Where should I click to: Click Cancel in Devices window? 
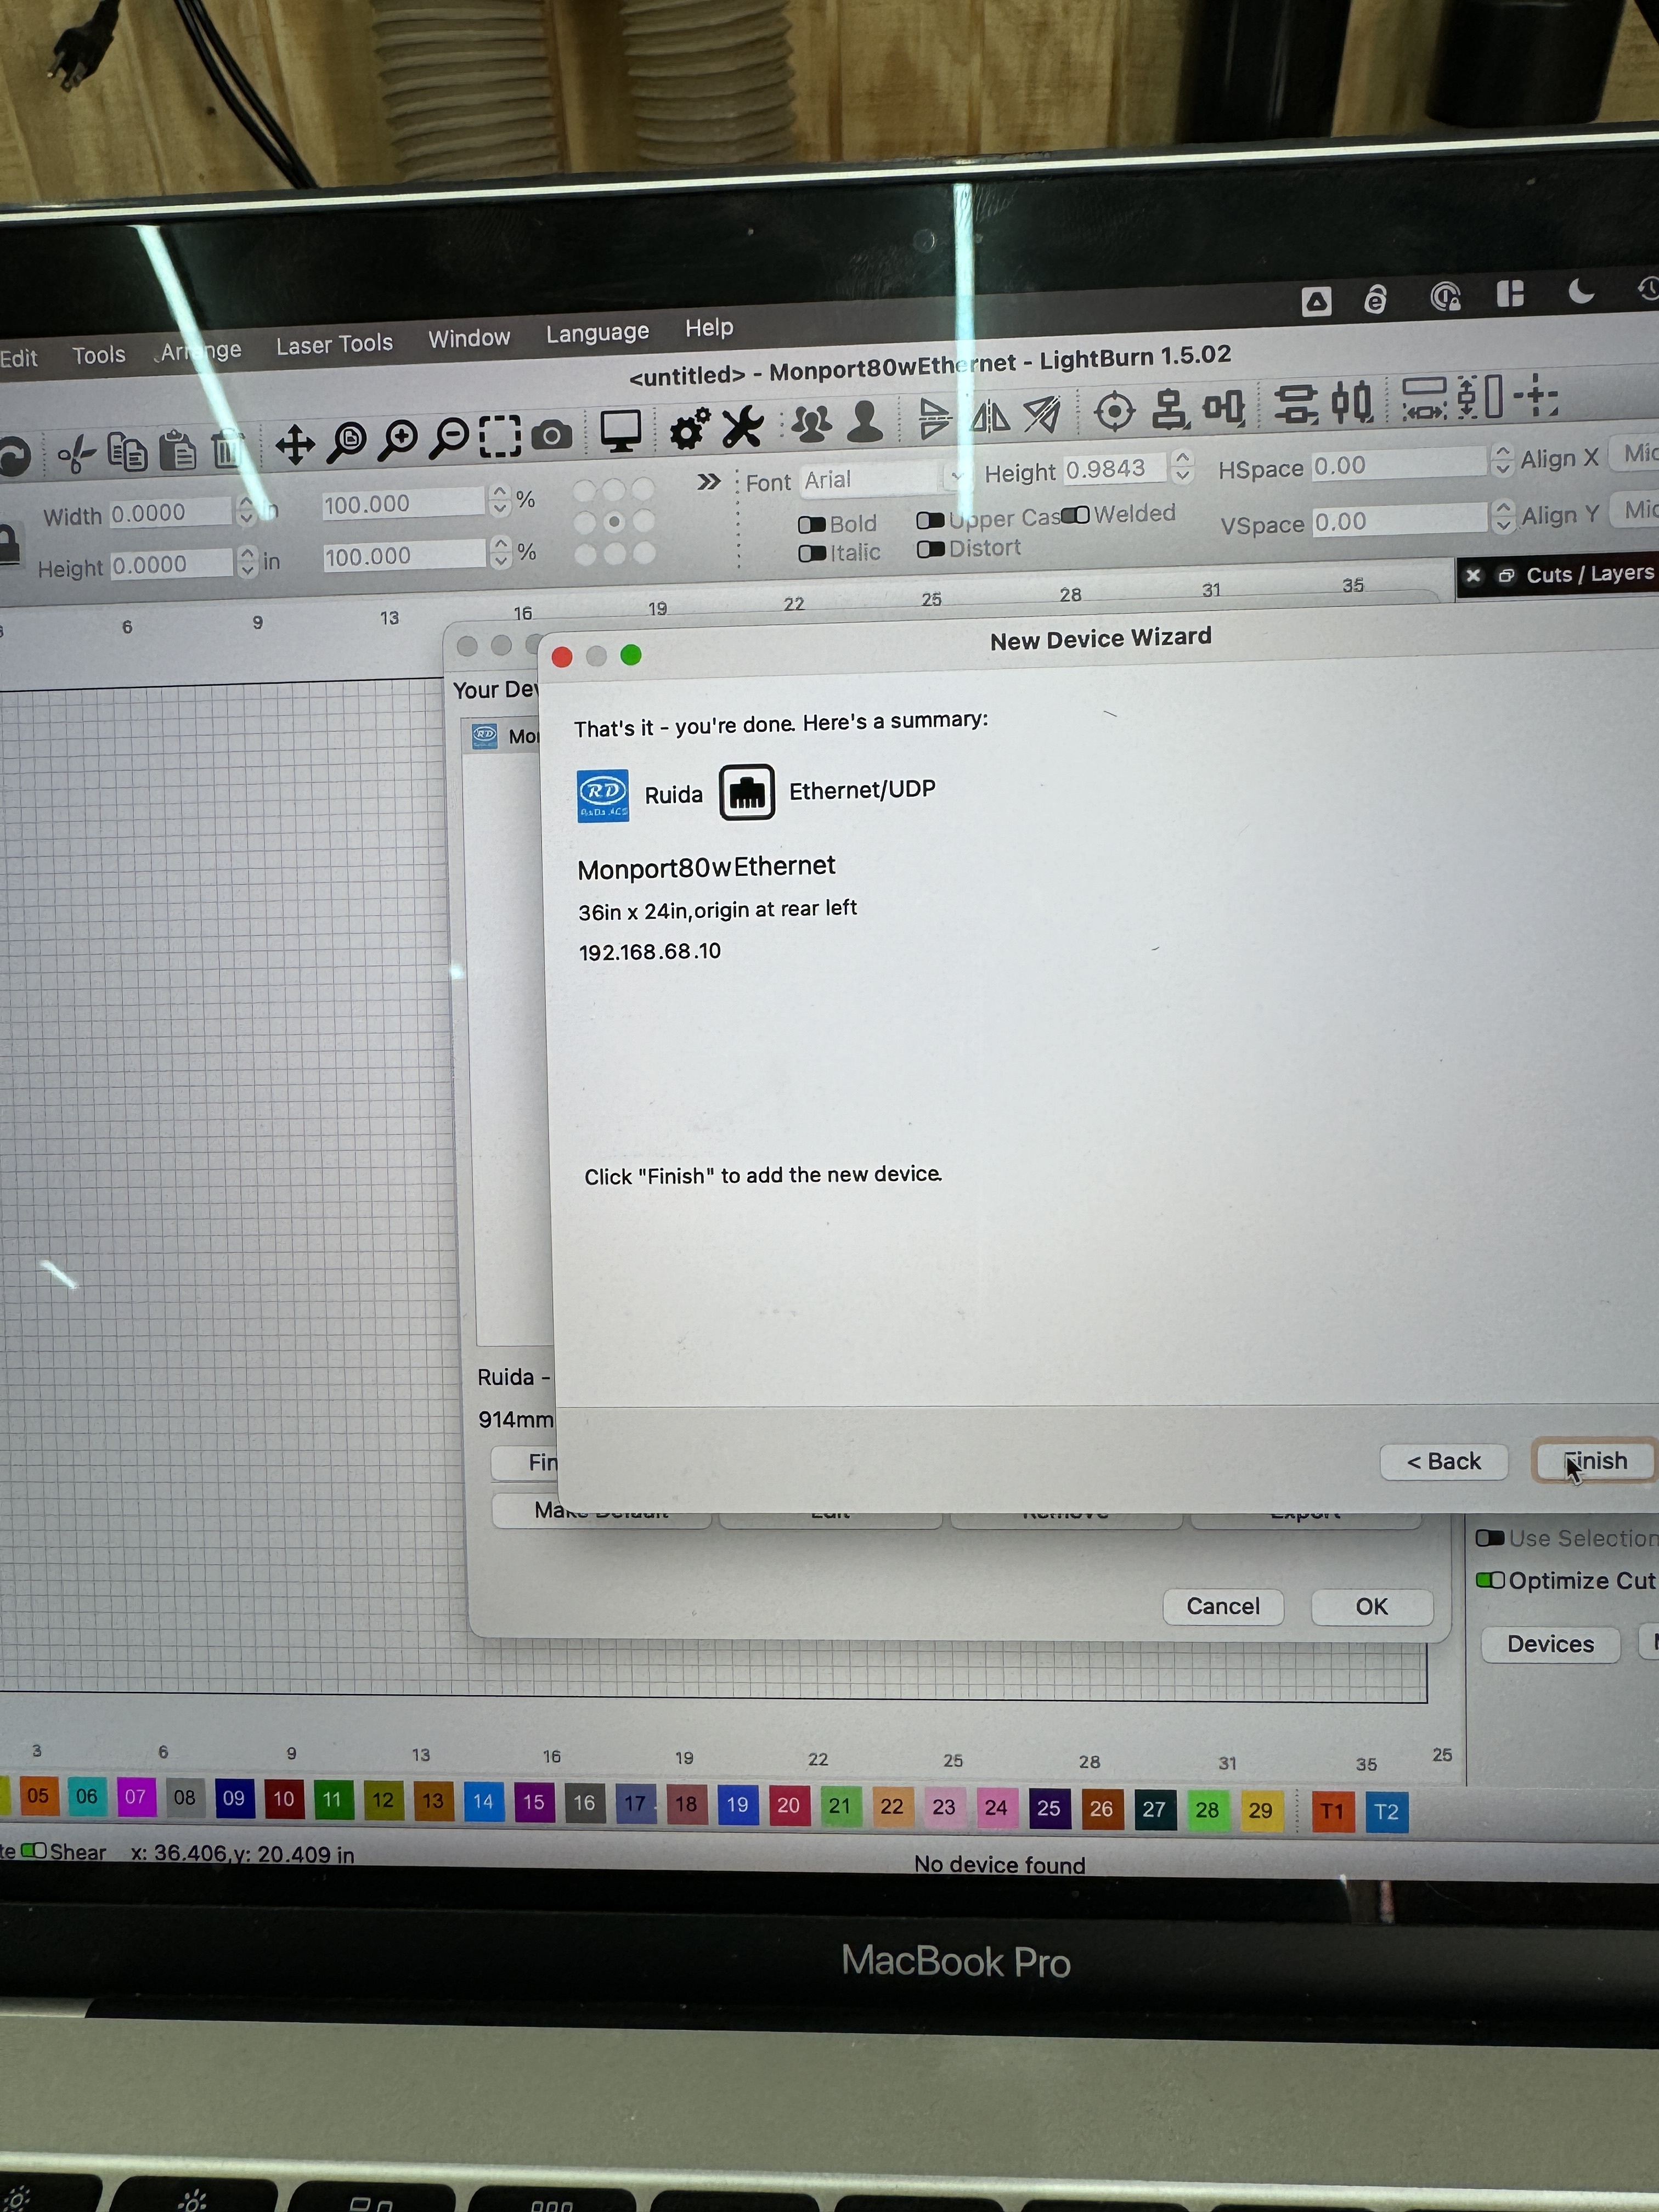tap(1223, 1607)
